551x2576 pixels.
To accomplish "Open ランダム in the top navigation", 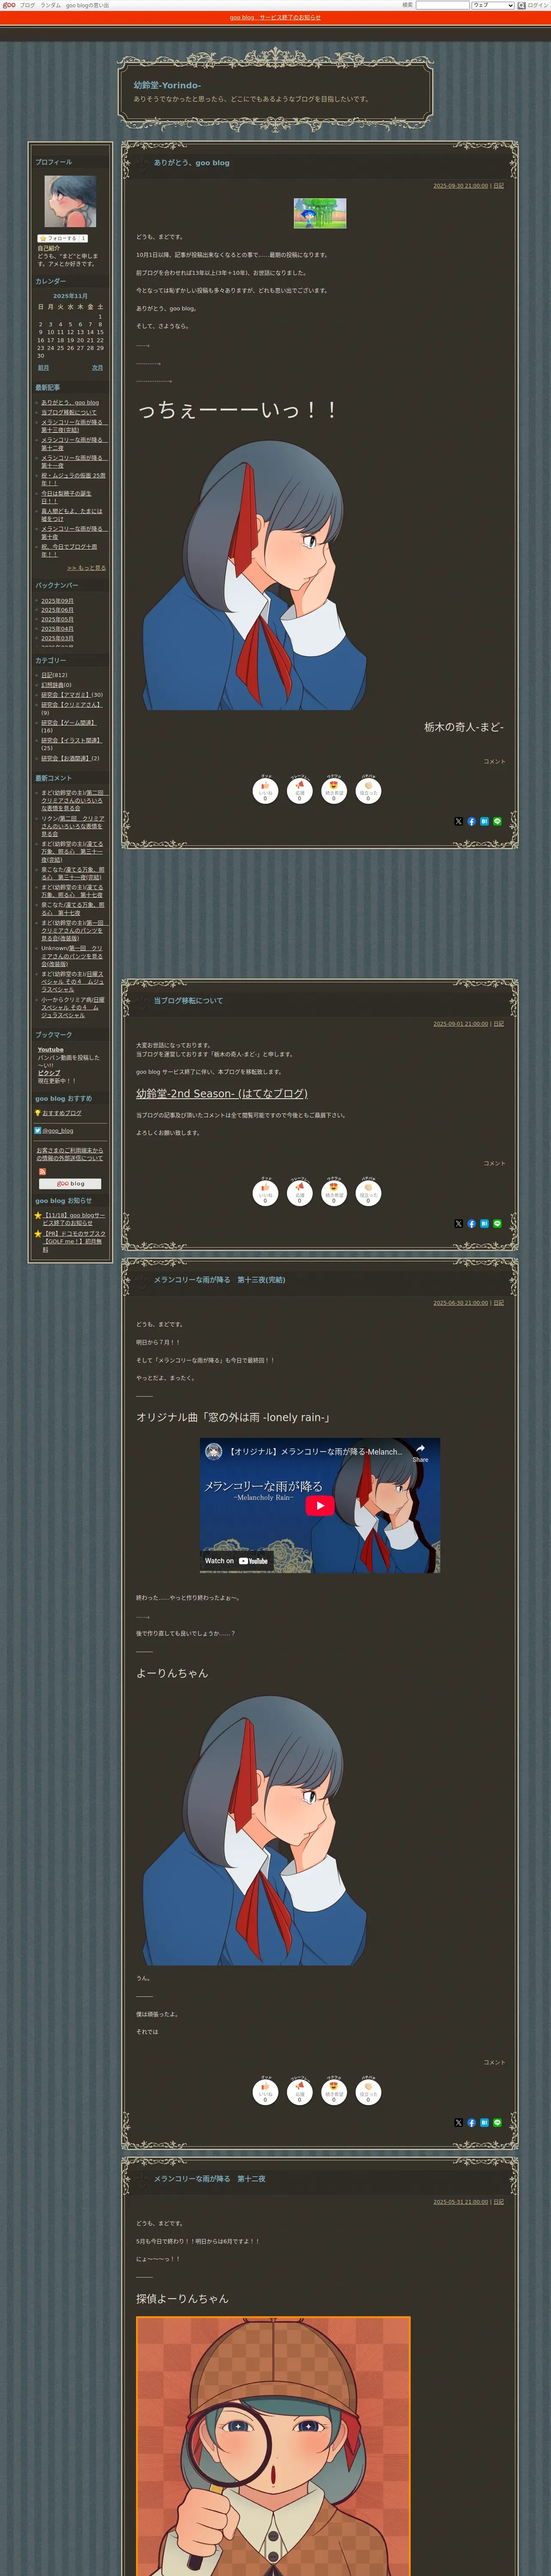I will pos(50,5).
